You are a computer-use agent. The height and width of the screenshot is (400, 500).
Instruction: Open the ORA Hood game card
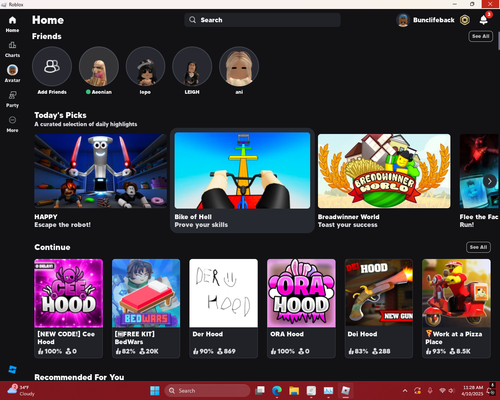[x=301, y=308]
